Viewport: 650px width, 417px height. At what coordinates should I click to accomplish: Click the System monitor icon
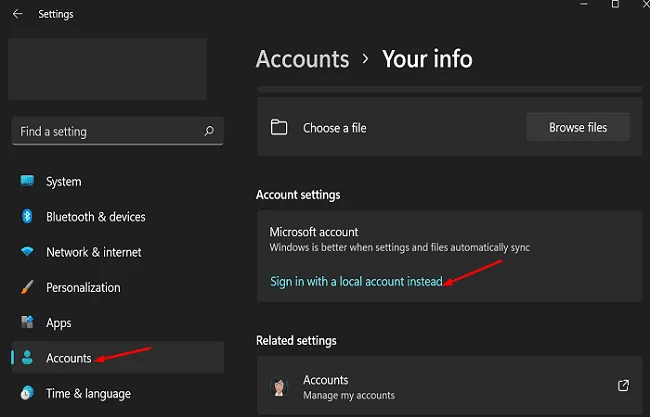point(27,181)
